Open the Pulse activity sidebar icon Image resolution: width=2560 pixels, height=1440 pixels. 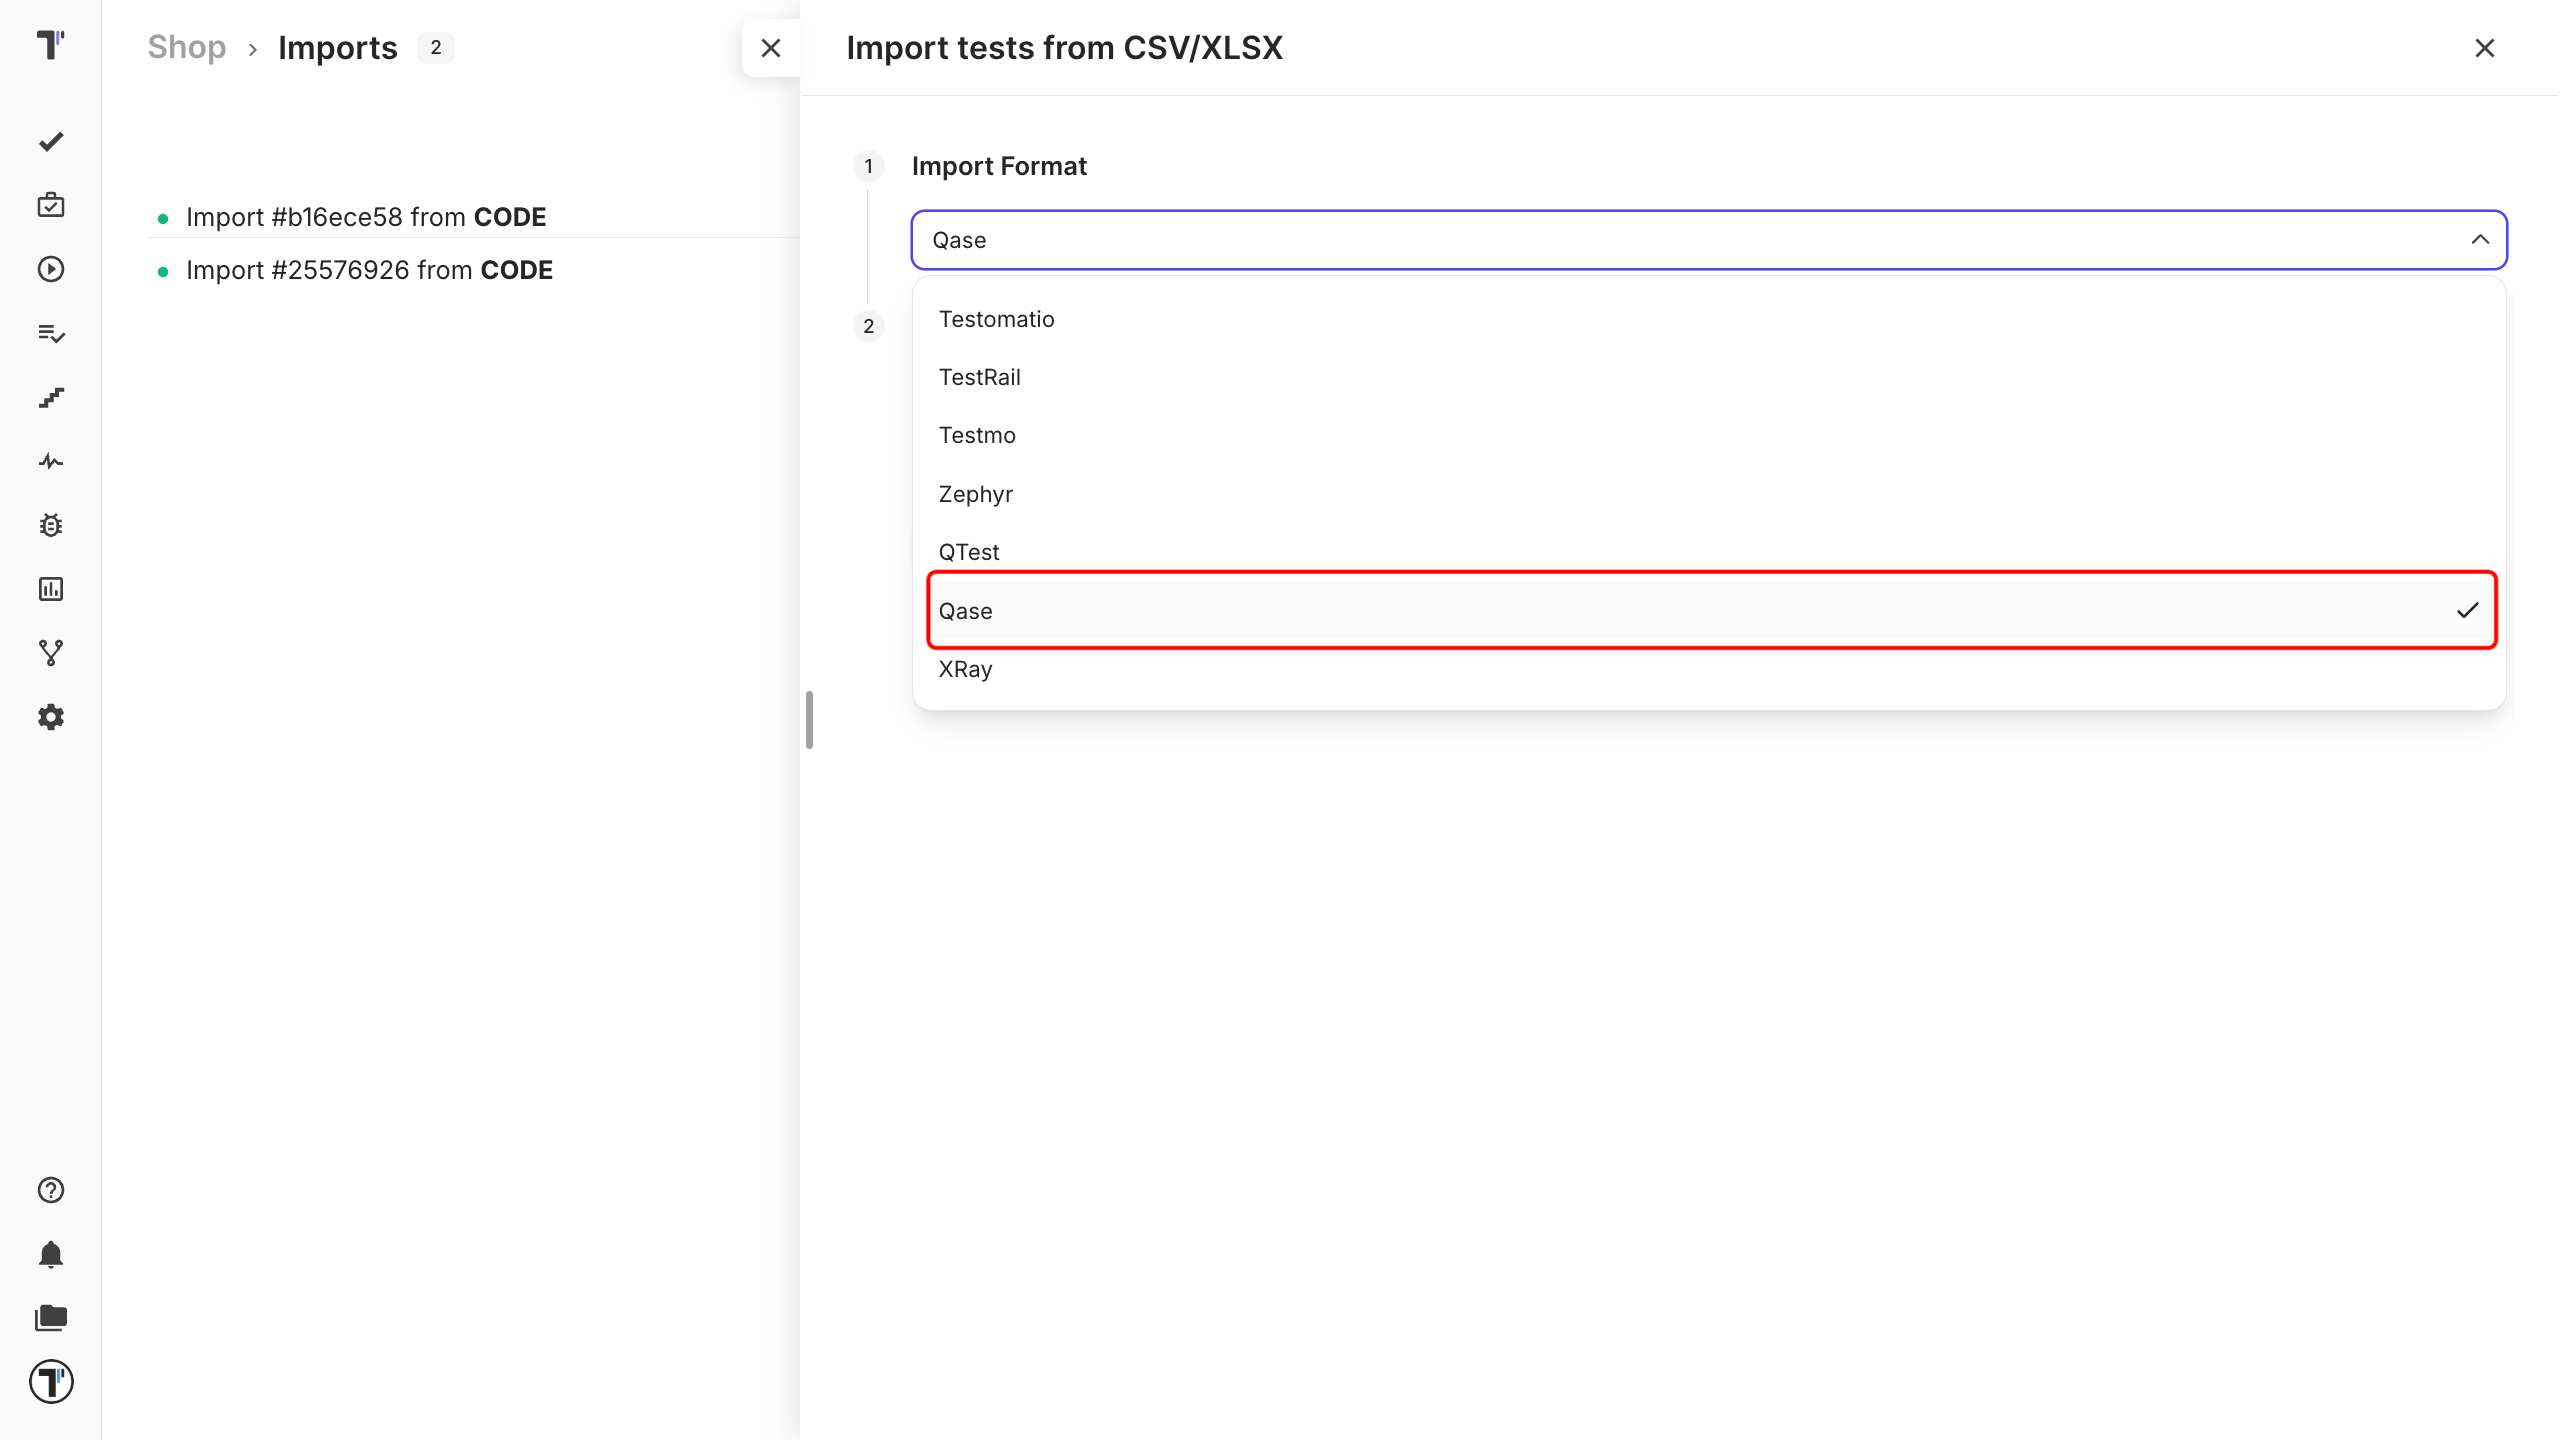tap(51, 461)
